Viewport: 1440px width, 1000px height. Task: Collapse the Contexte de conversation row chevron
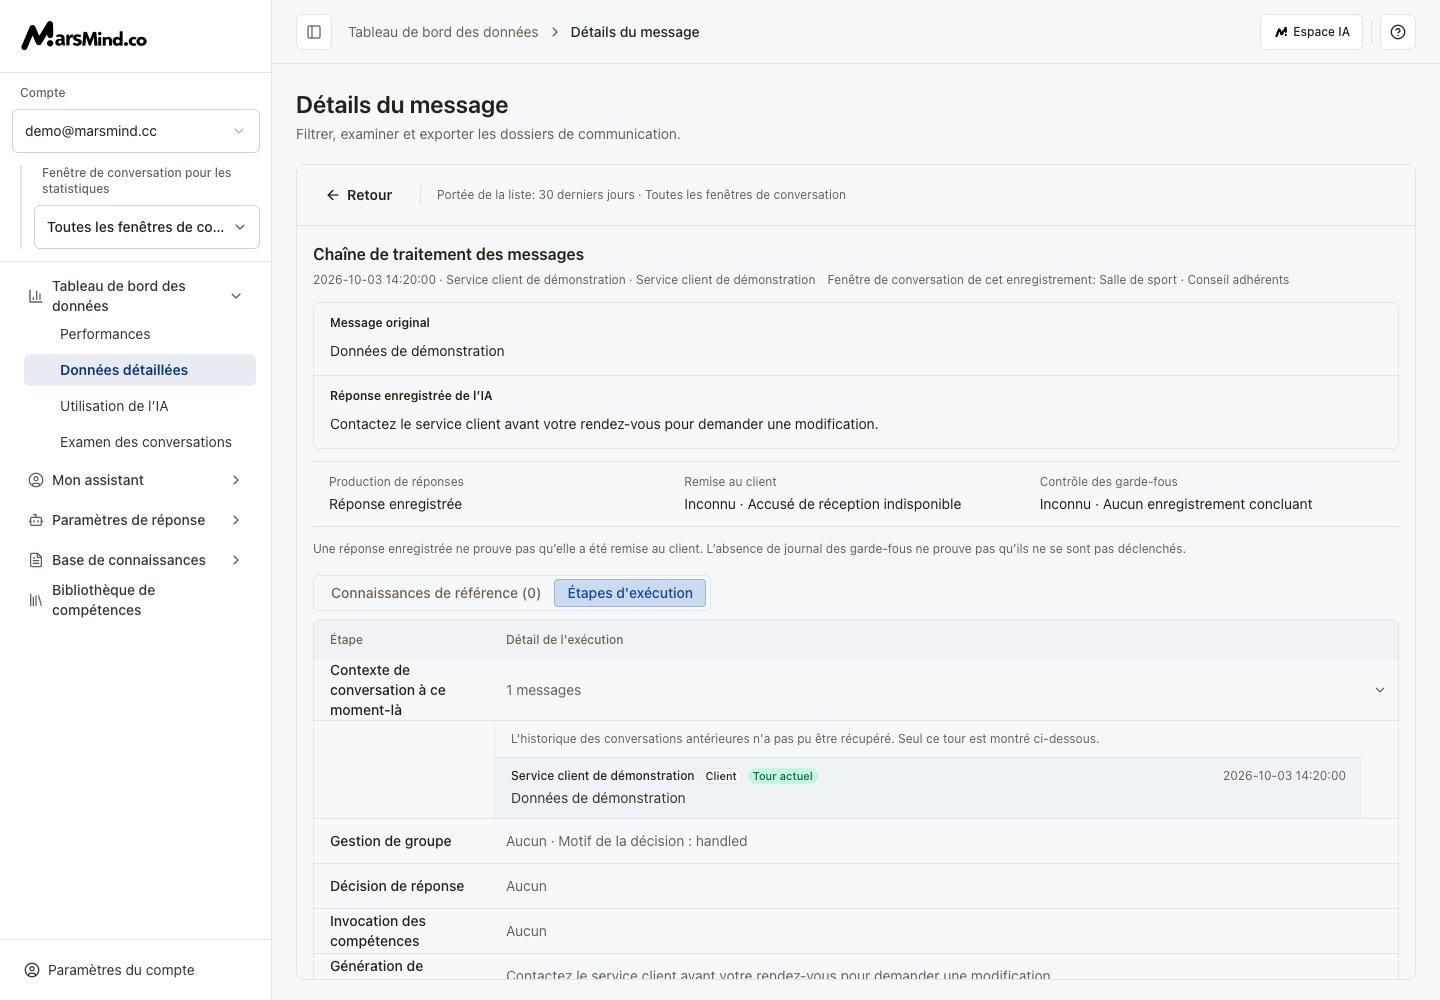pos(1380,690)
